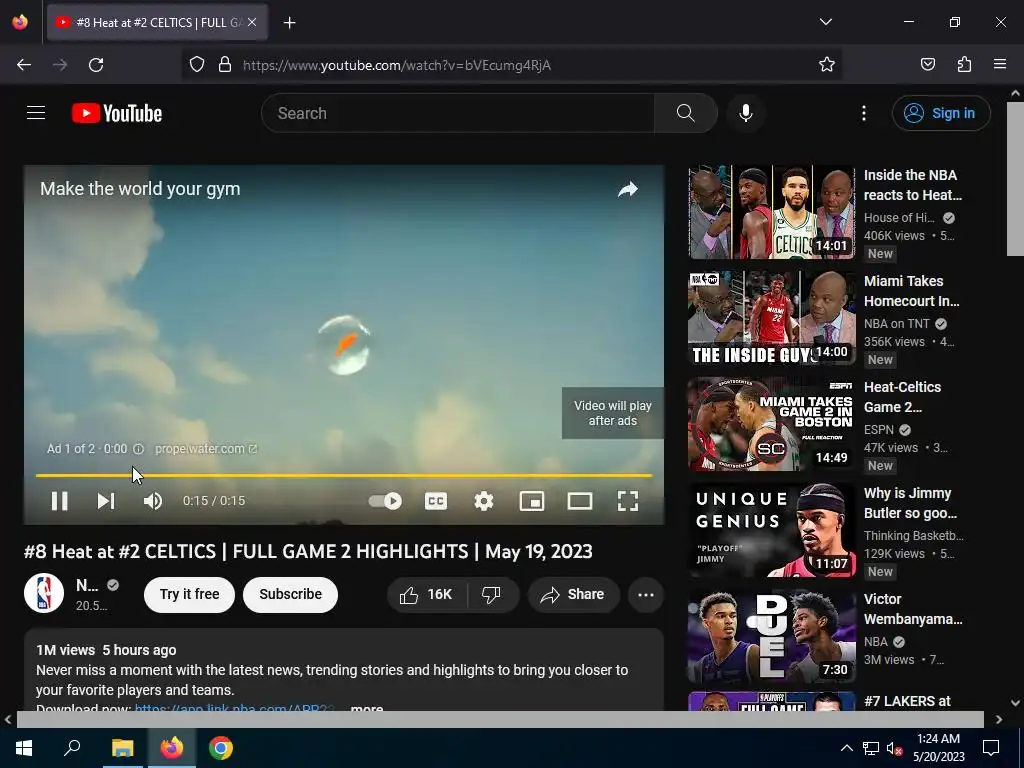Save page to Pocket

(927, 65)
